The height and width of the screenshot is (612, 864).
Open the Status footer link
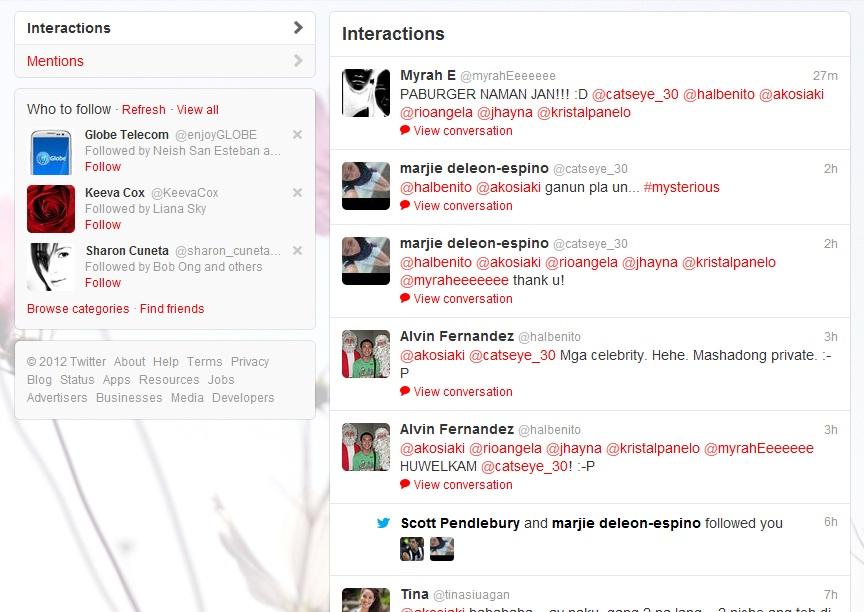tap(77, 380)
